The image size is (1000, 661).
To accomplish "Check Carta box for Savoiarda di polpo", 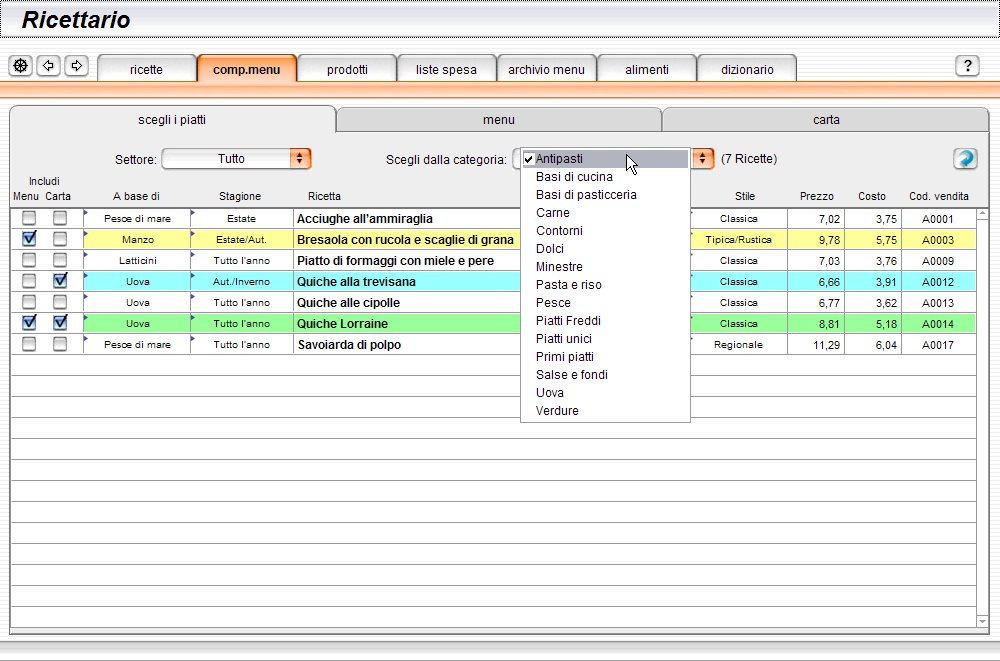I will pos(59,345).
